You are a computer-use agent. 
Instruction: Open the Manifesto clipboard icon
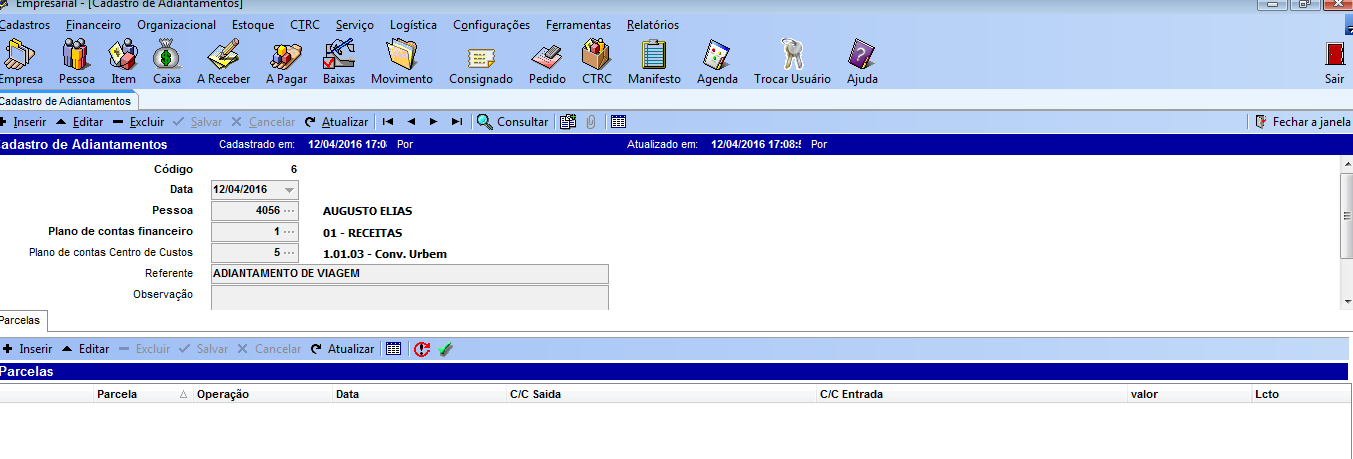pyautogui.click(x=654, y=60)
